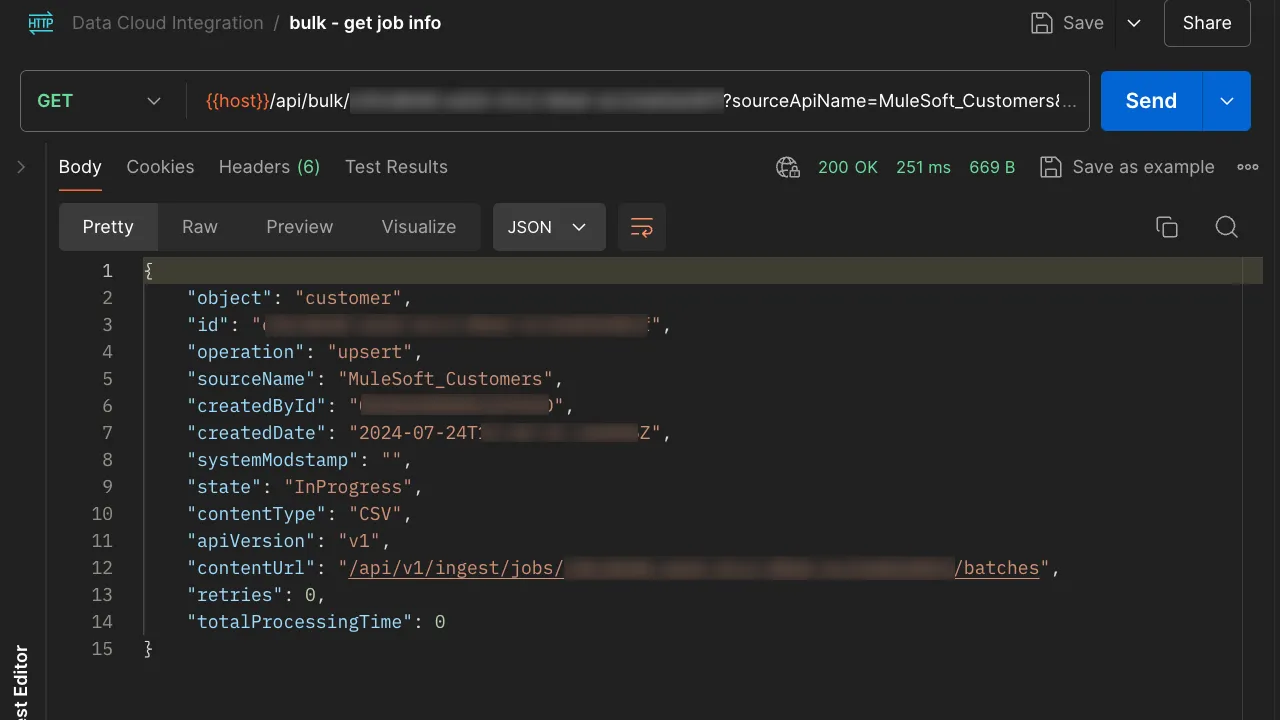This screenshot has height=720, width=1280.
Task: Click the request URL input field
Action: click(x=640, y=101)
